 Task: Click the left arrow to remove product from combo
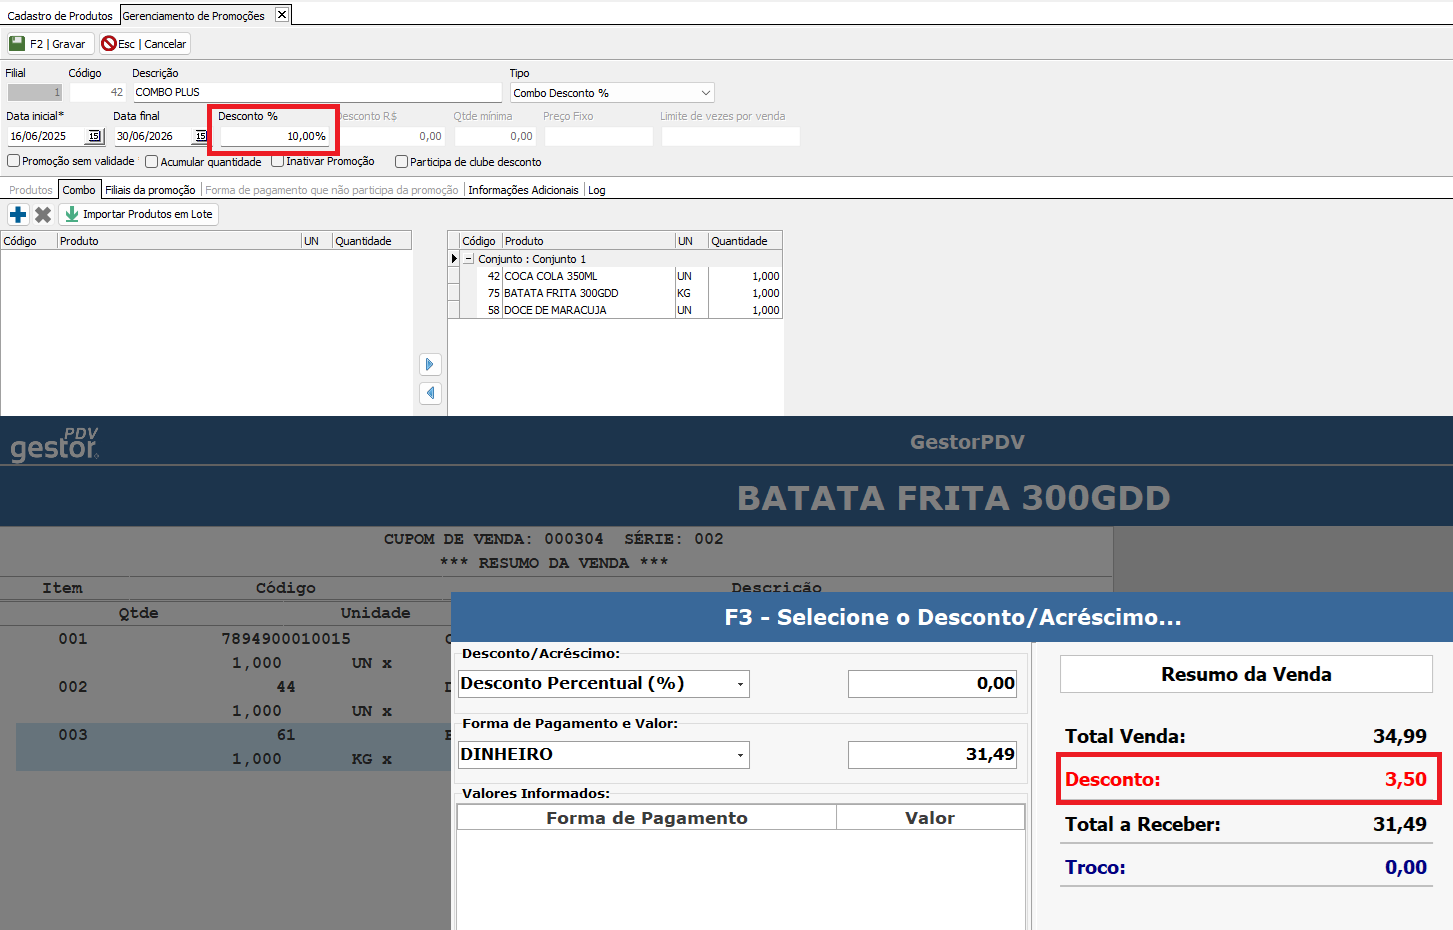pos(430,393)
